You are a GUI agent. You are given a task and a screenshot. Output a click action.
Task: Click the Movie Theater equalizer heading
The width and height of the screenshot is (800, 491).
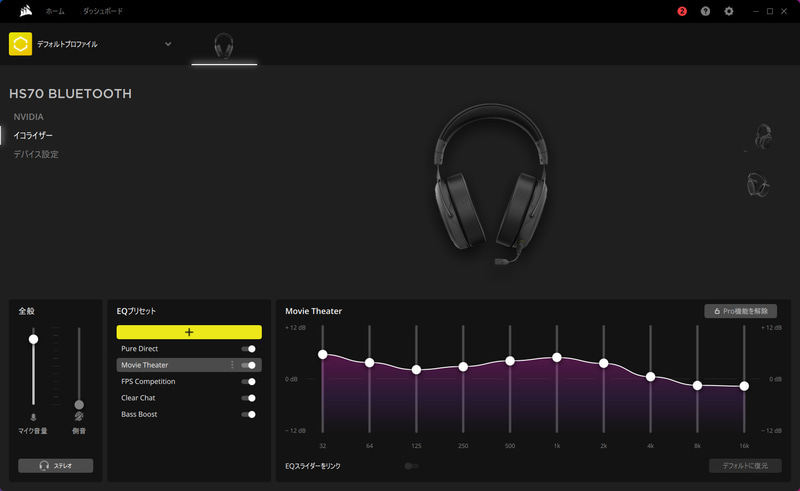click(313, 311)
